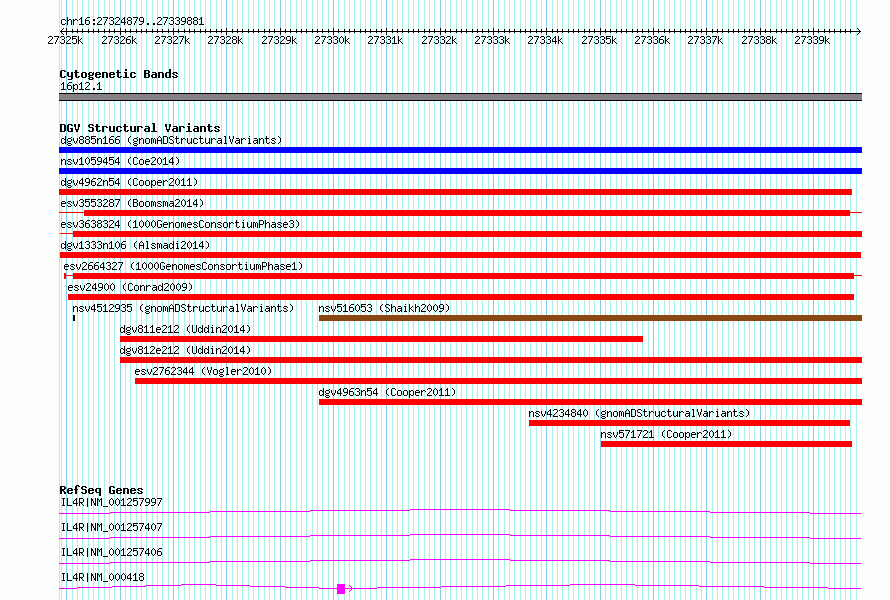Click the red bar of dgv4963n54
890x600 pixels.
(590, 402)
